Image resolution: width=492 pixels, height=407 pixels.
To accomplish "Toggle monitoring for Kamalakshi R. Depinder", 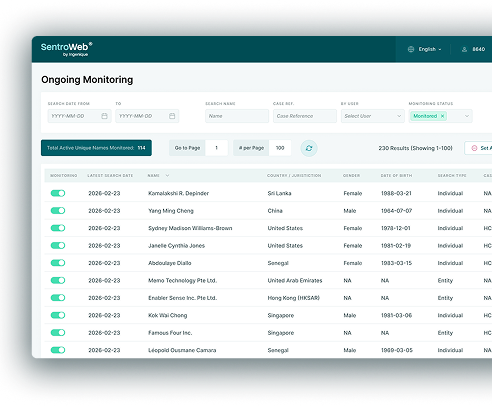I will [x=58, y=193].
